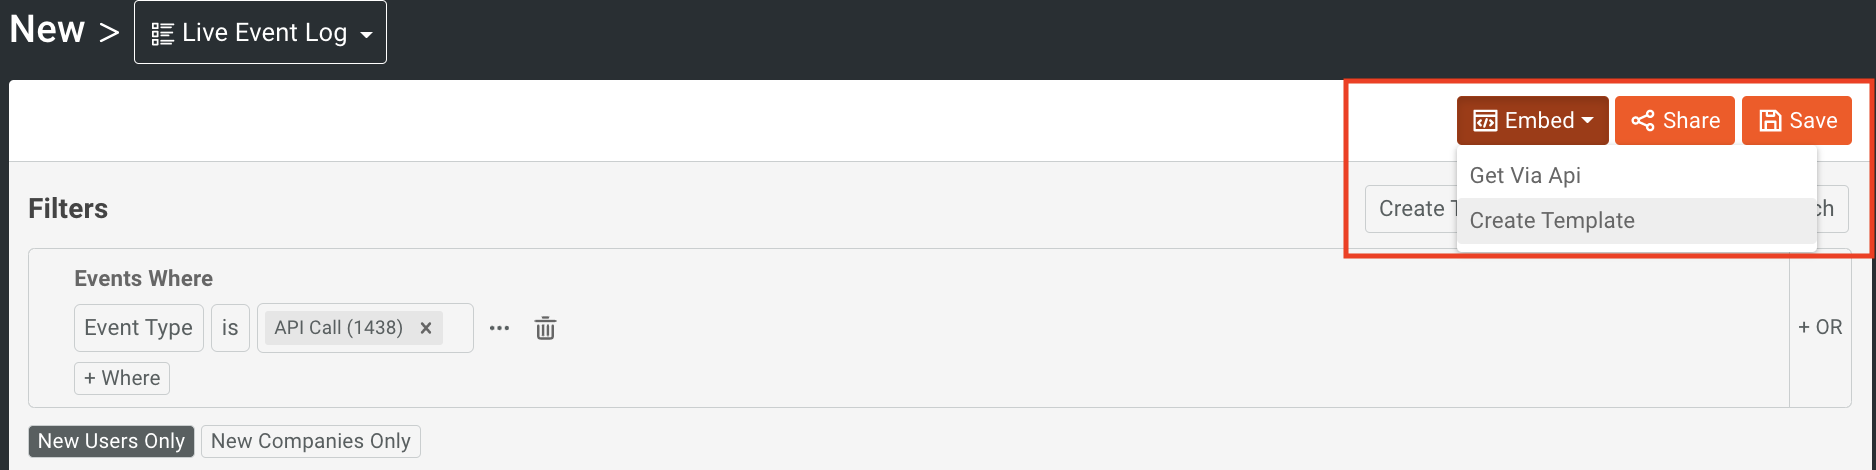Toggle the New Users Only filter

click(111, 441)
